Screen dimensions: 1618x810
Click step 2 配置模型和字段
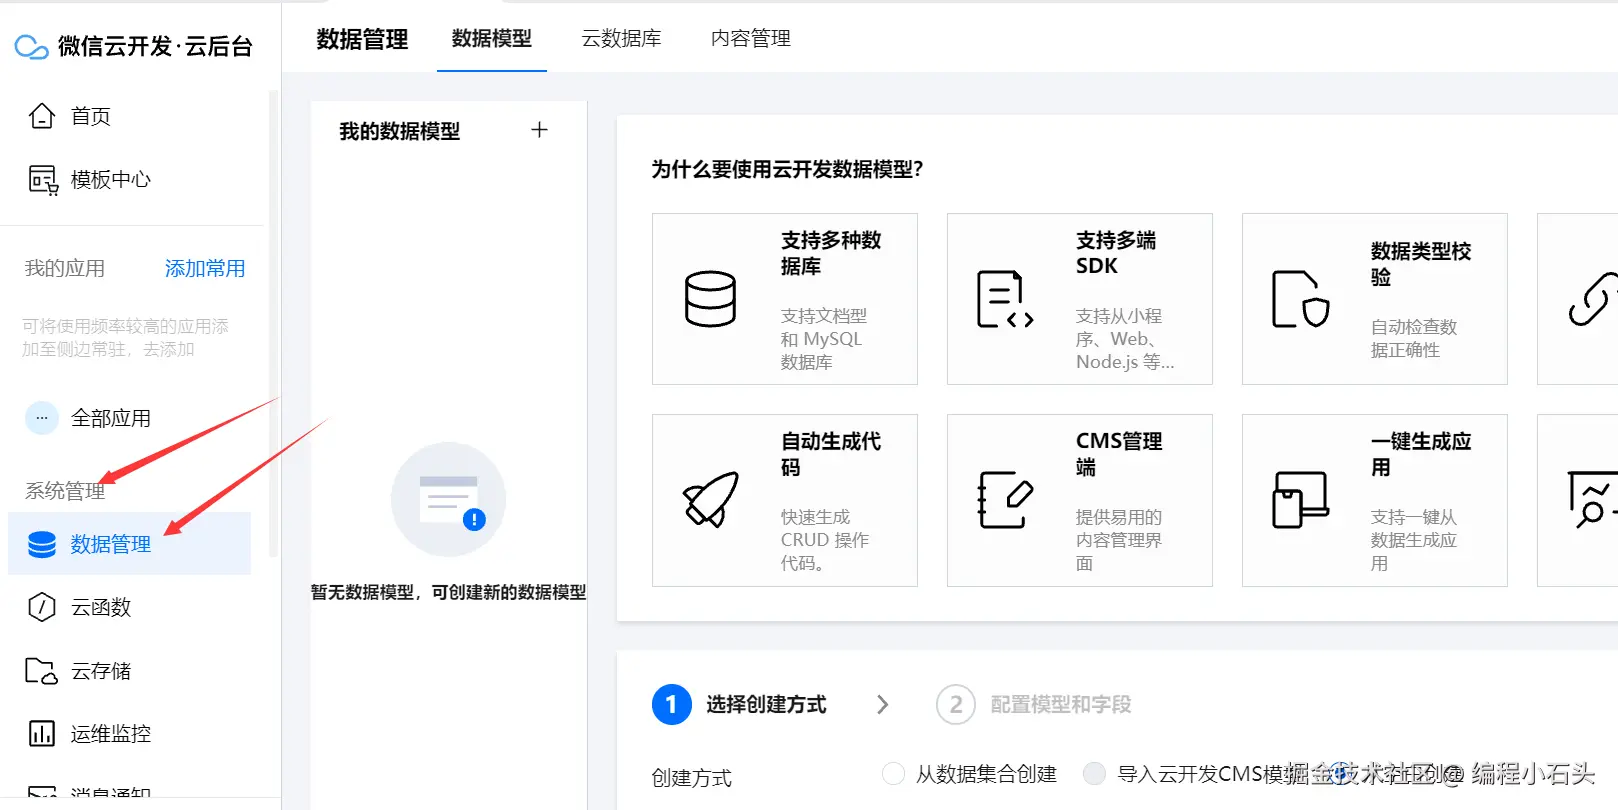tap(1034, 704)
